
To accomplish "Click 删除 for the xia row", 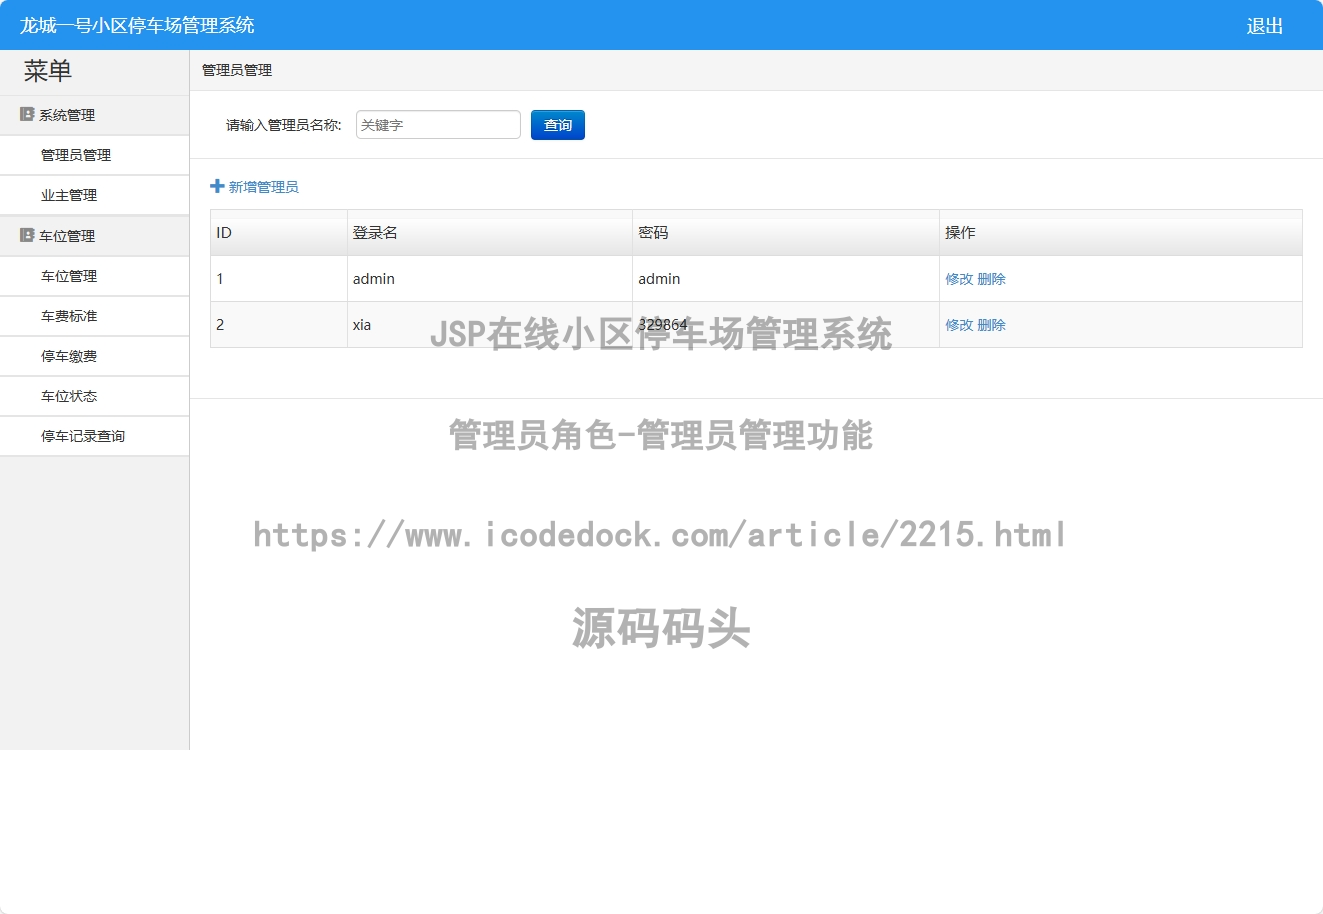I will (x=991, y=325).
